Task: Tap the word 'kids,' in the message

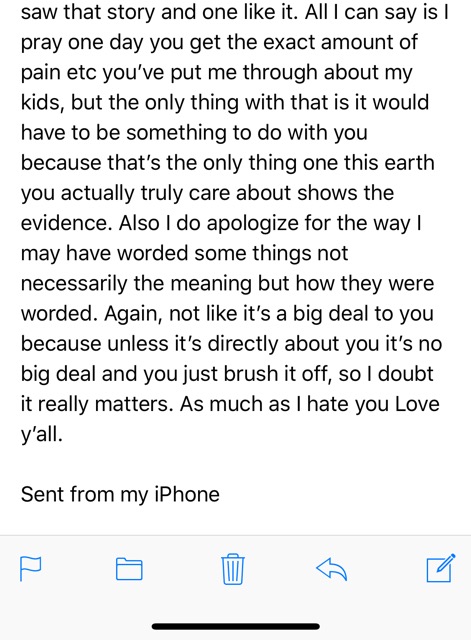Action: pos(42,102)
